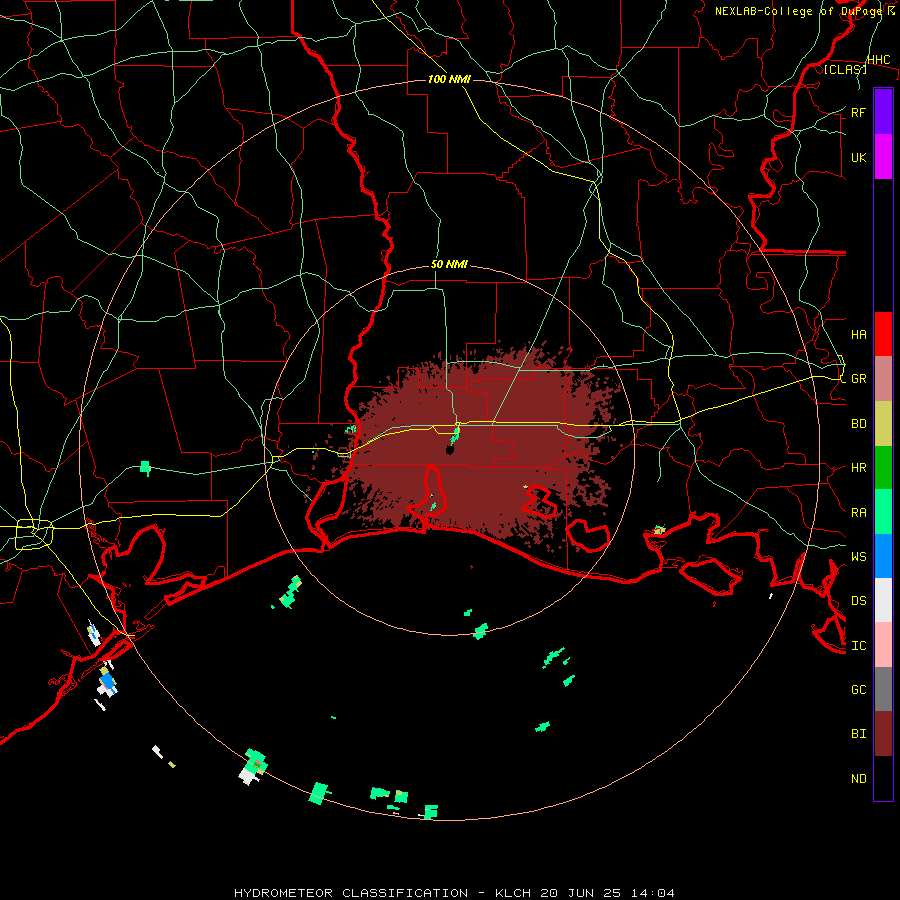Click the GR pink legend swatch
Screen dimensions: 900x900
pos(883,378)
